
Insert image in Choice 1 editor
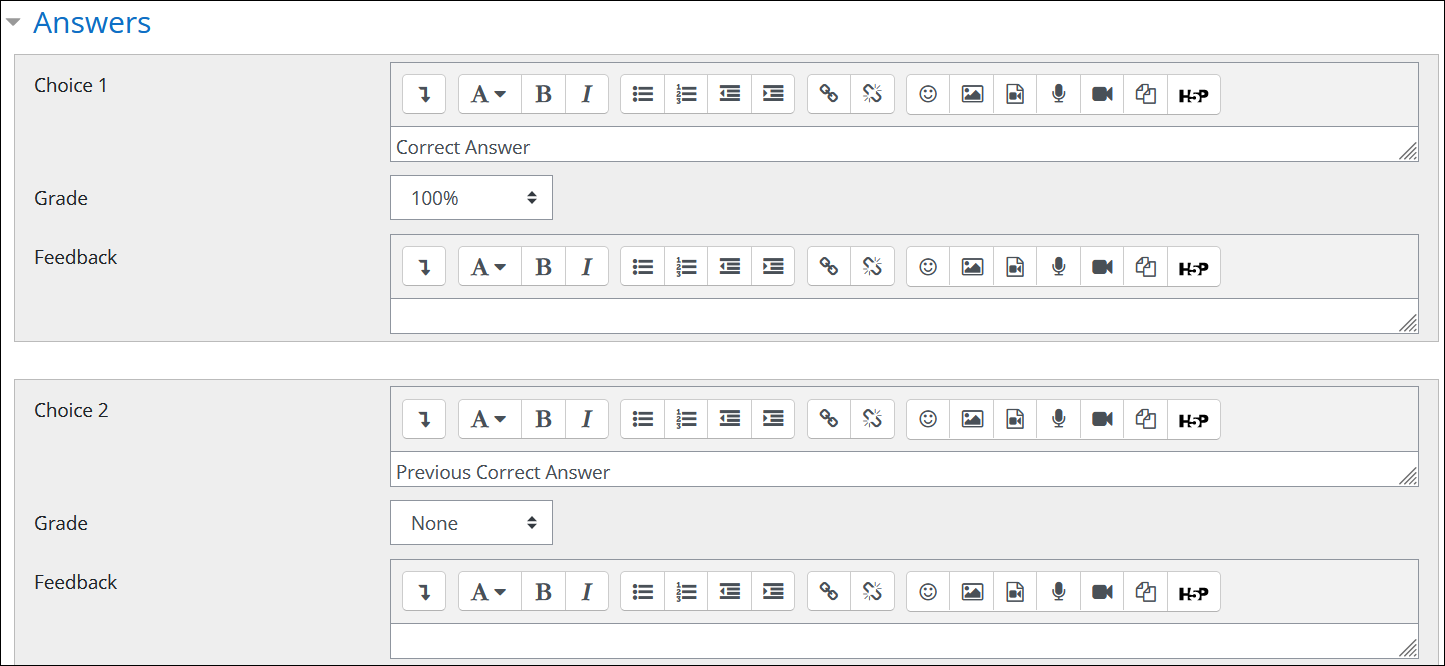tap(972, 94)
